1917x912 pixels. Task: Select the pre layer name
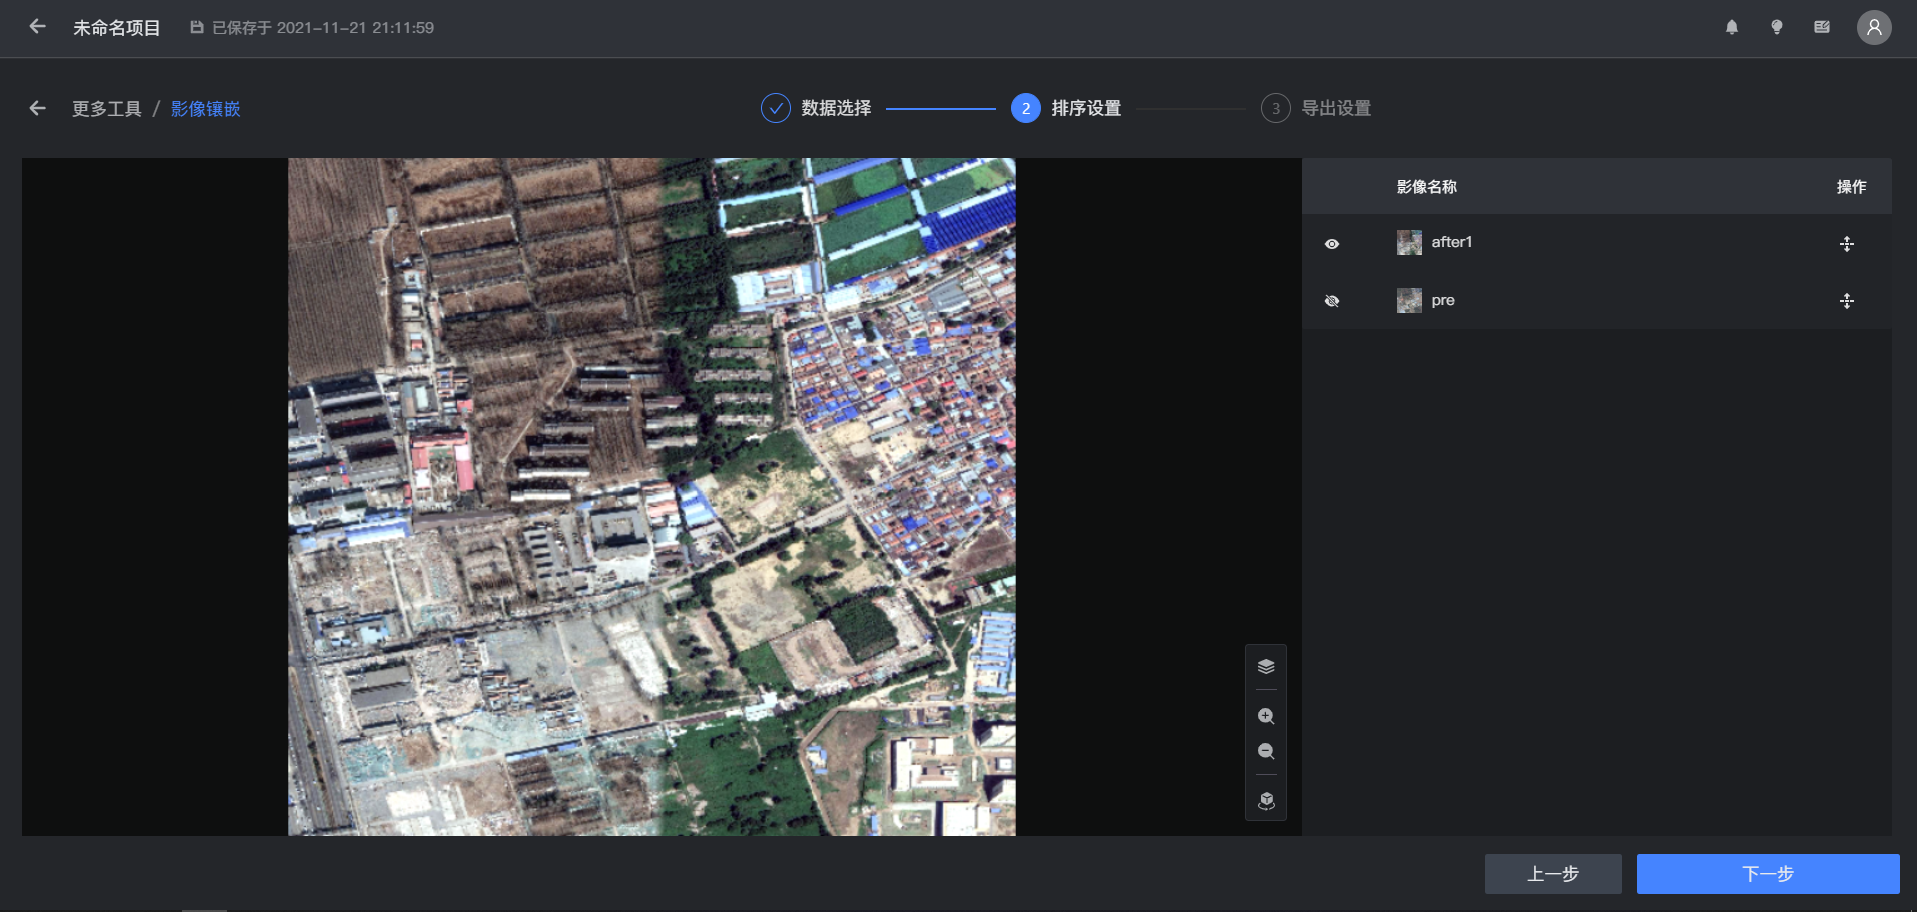point(1443,300)
